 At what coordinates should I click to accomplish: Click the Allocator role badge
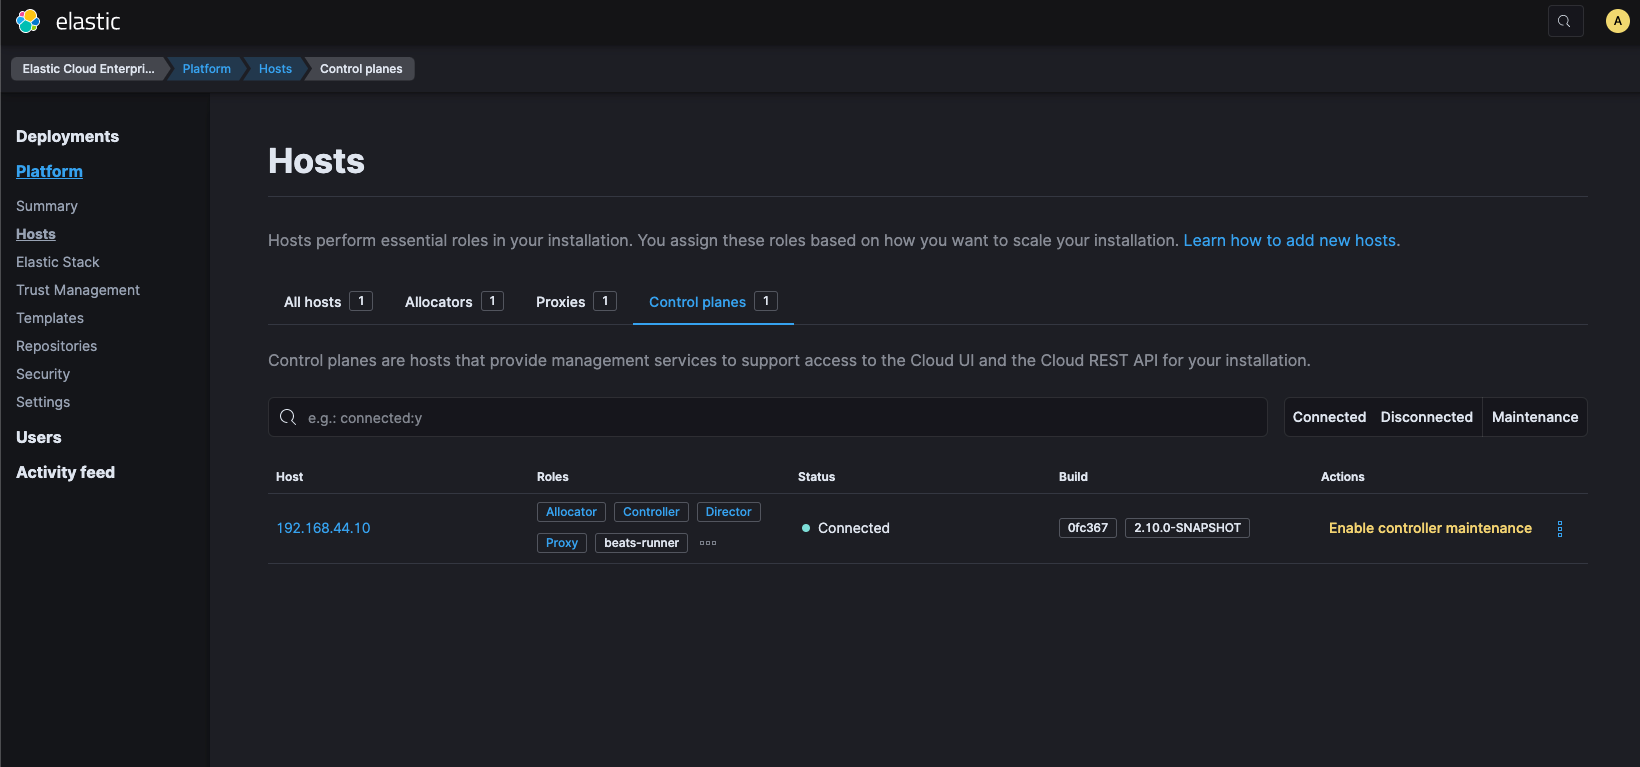click(x=571, y=512)
